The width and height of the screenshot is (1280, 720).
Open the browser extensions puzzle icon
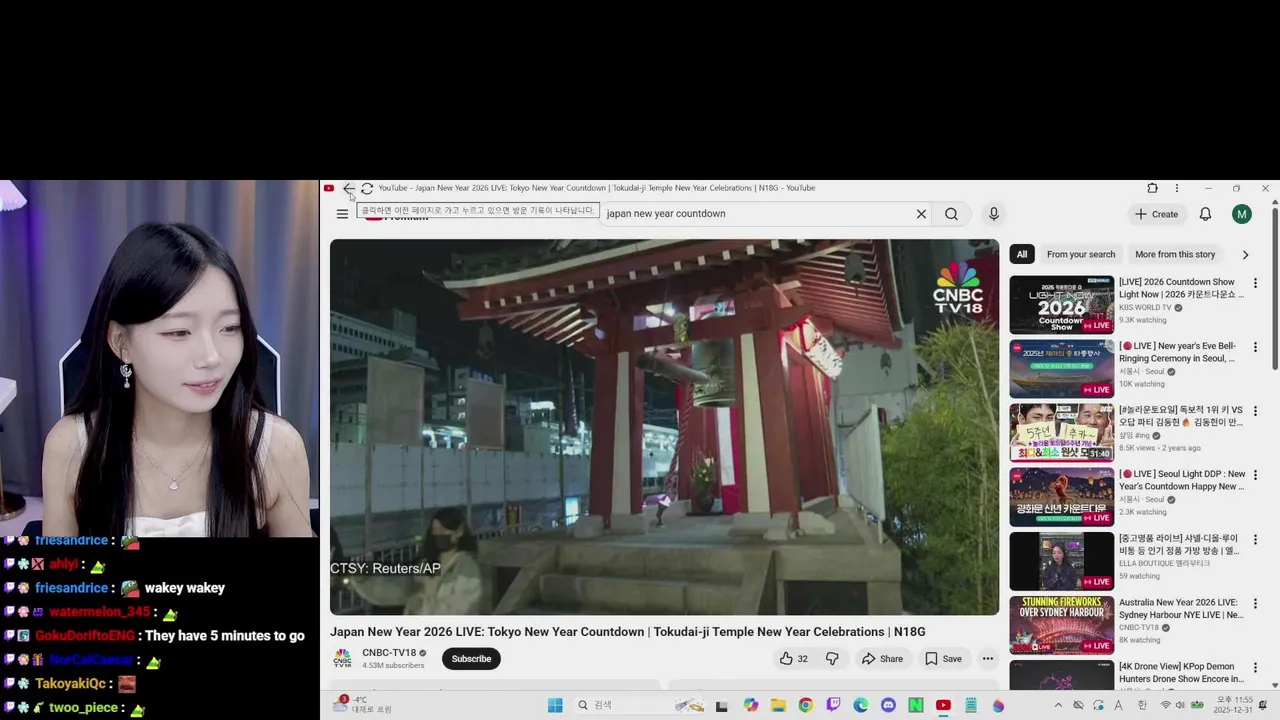1152,188
